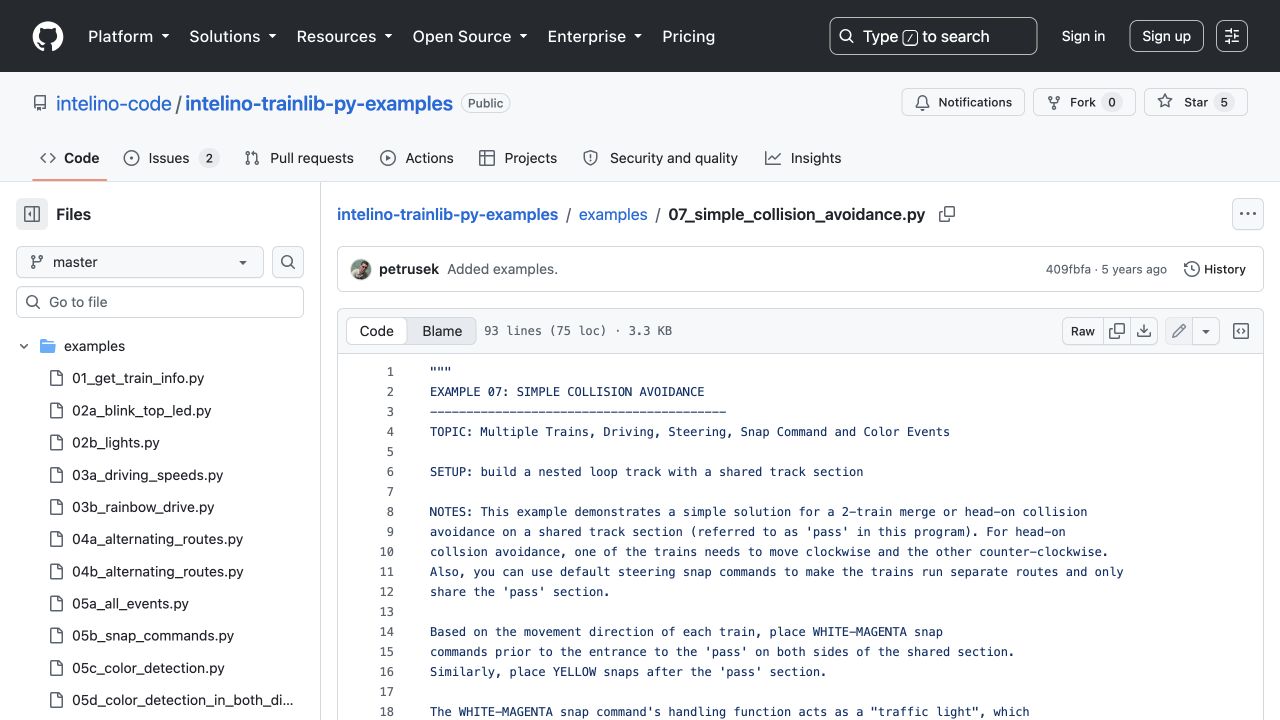Open the examples folder icon

47,346
